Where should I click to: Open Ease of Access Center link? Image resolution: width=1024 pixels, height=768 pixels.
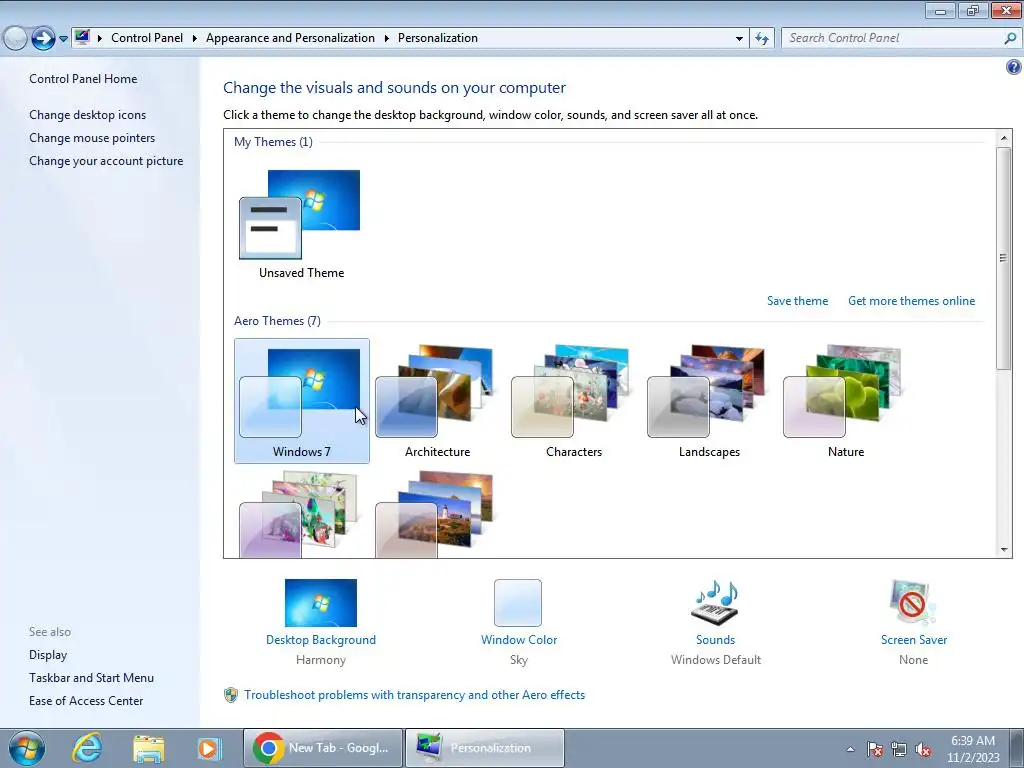[86, 701]
